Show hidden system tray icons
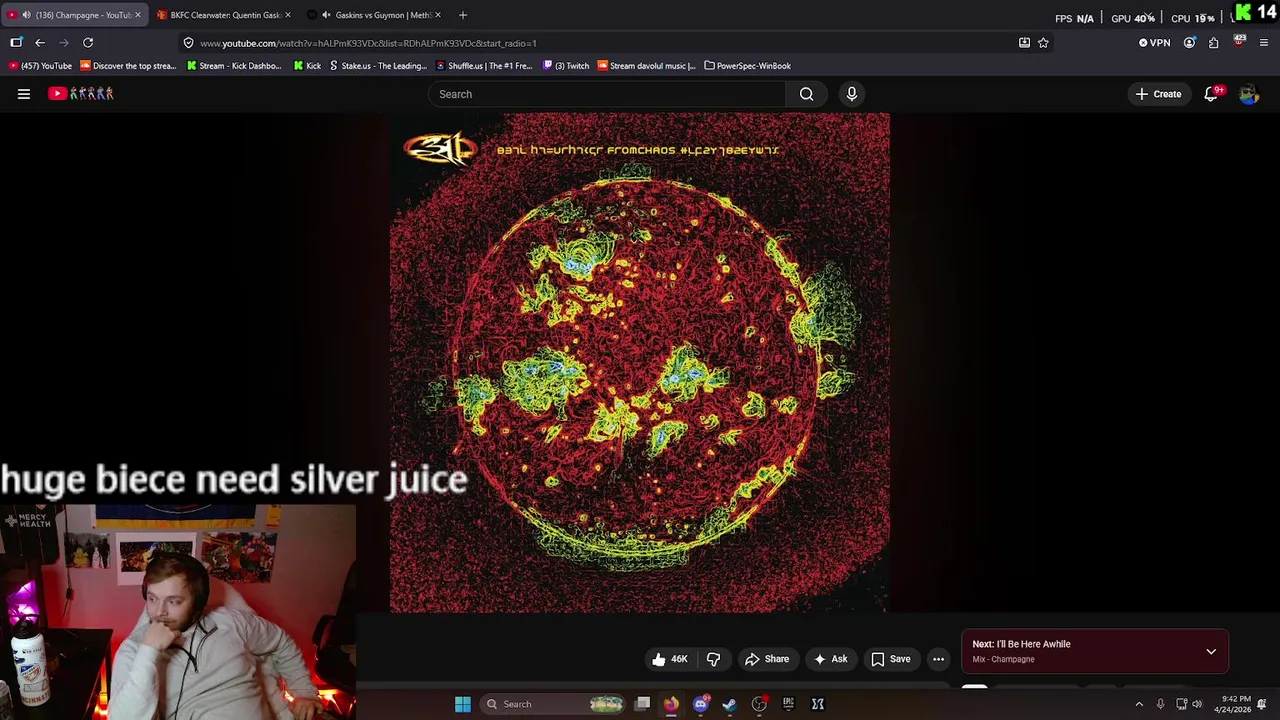Screen dimensions: 1280x720 click(x=1139, y=704)
